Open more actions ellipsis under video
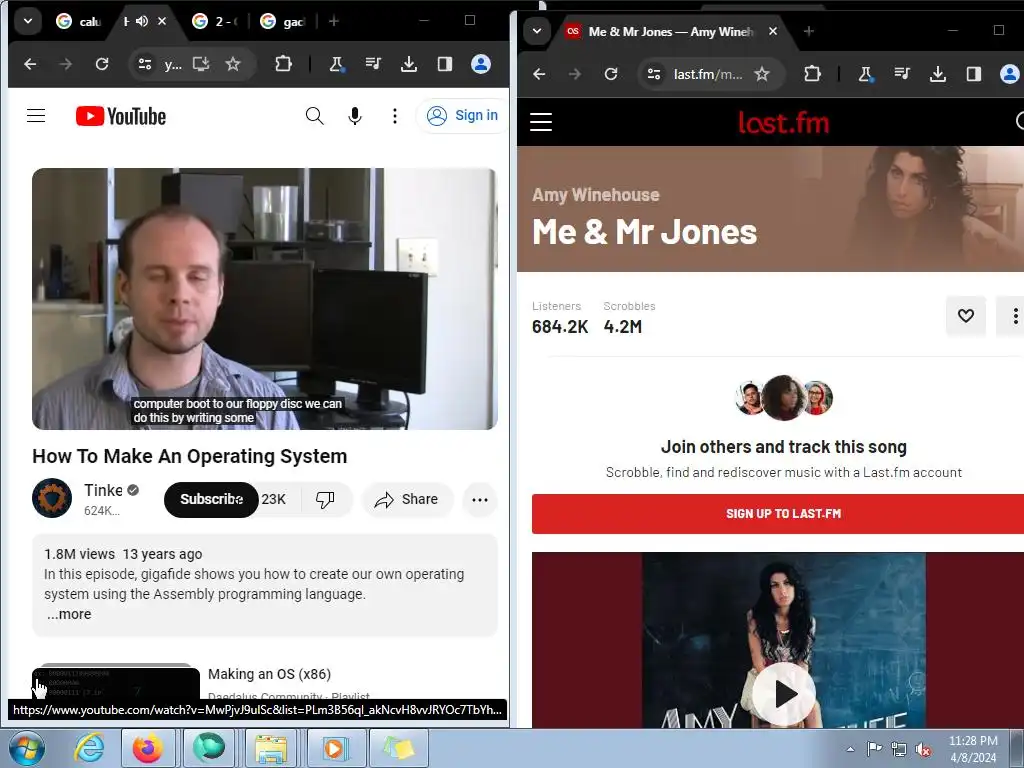The width and height of the screenshot is (1024, 768). 480,500
